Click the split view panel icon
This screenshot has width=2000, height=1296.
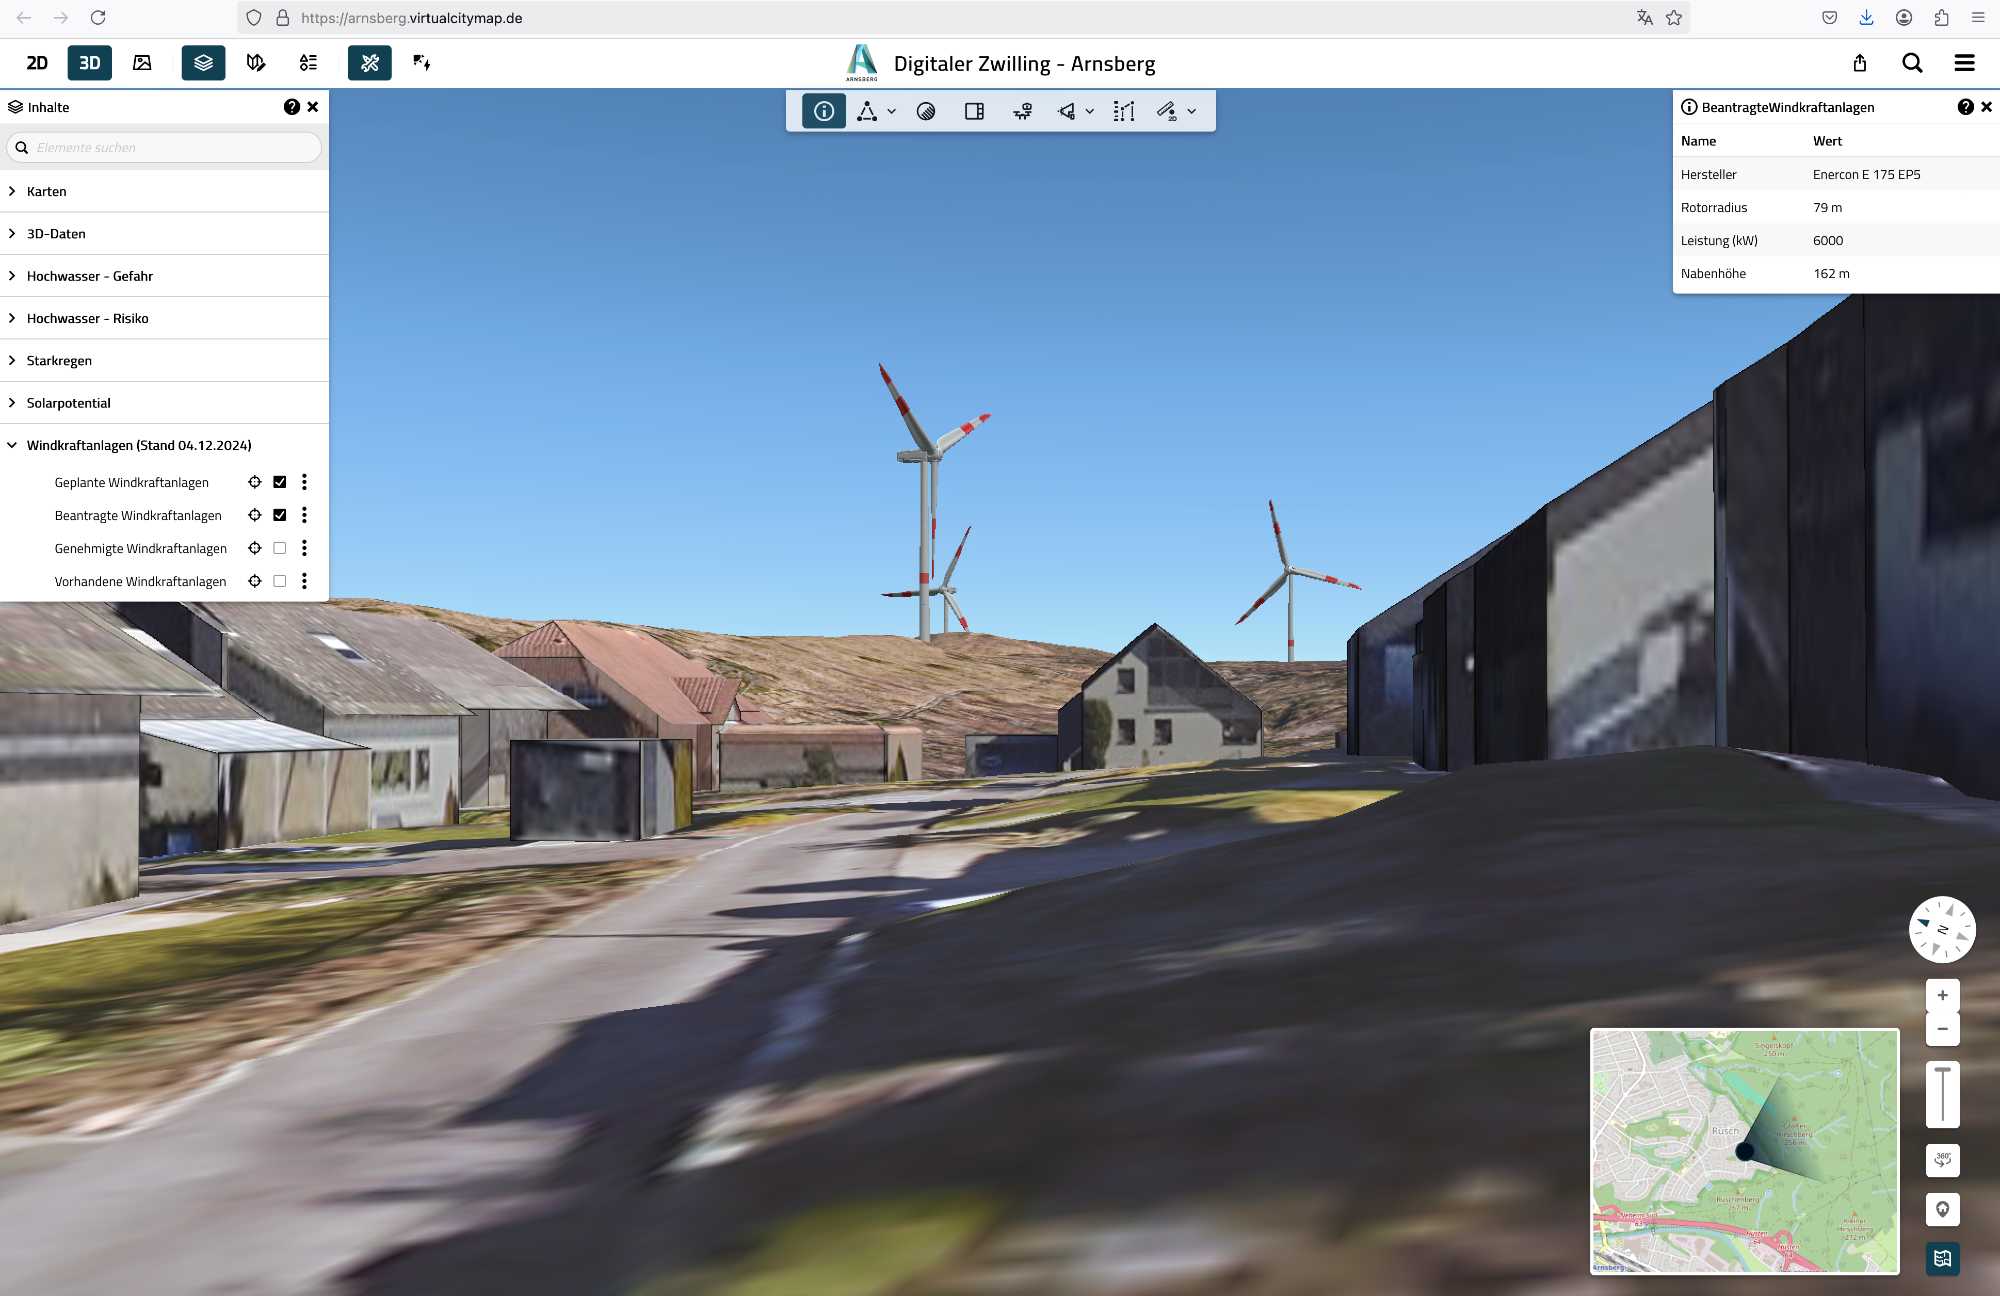tap(974, 112)
